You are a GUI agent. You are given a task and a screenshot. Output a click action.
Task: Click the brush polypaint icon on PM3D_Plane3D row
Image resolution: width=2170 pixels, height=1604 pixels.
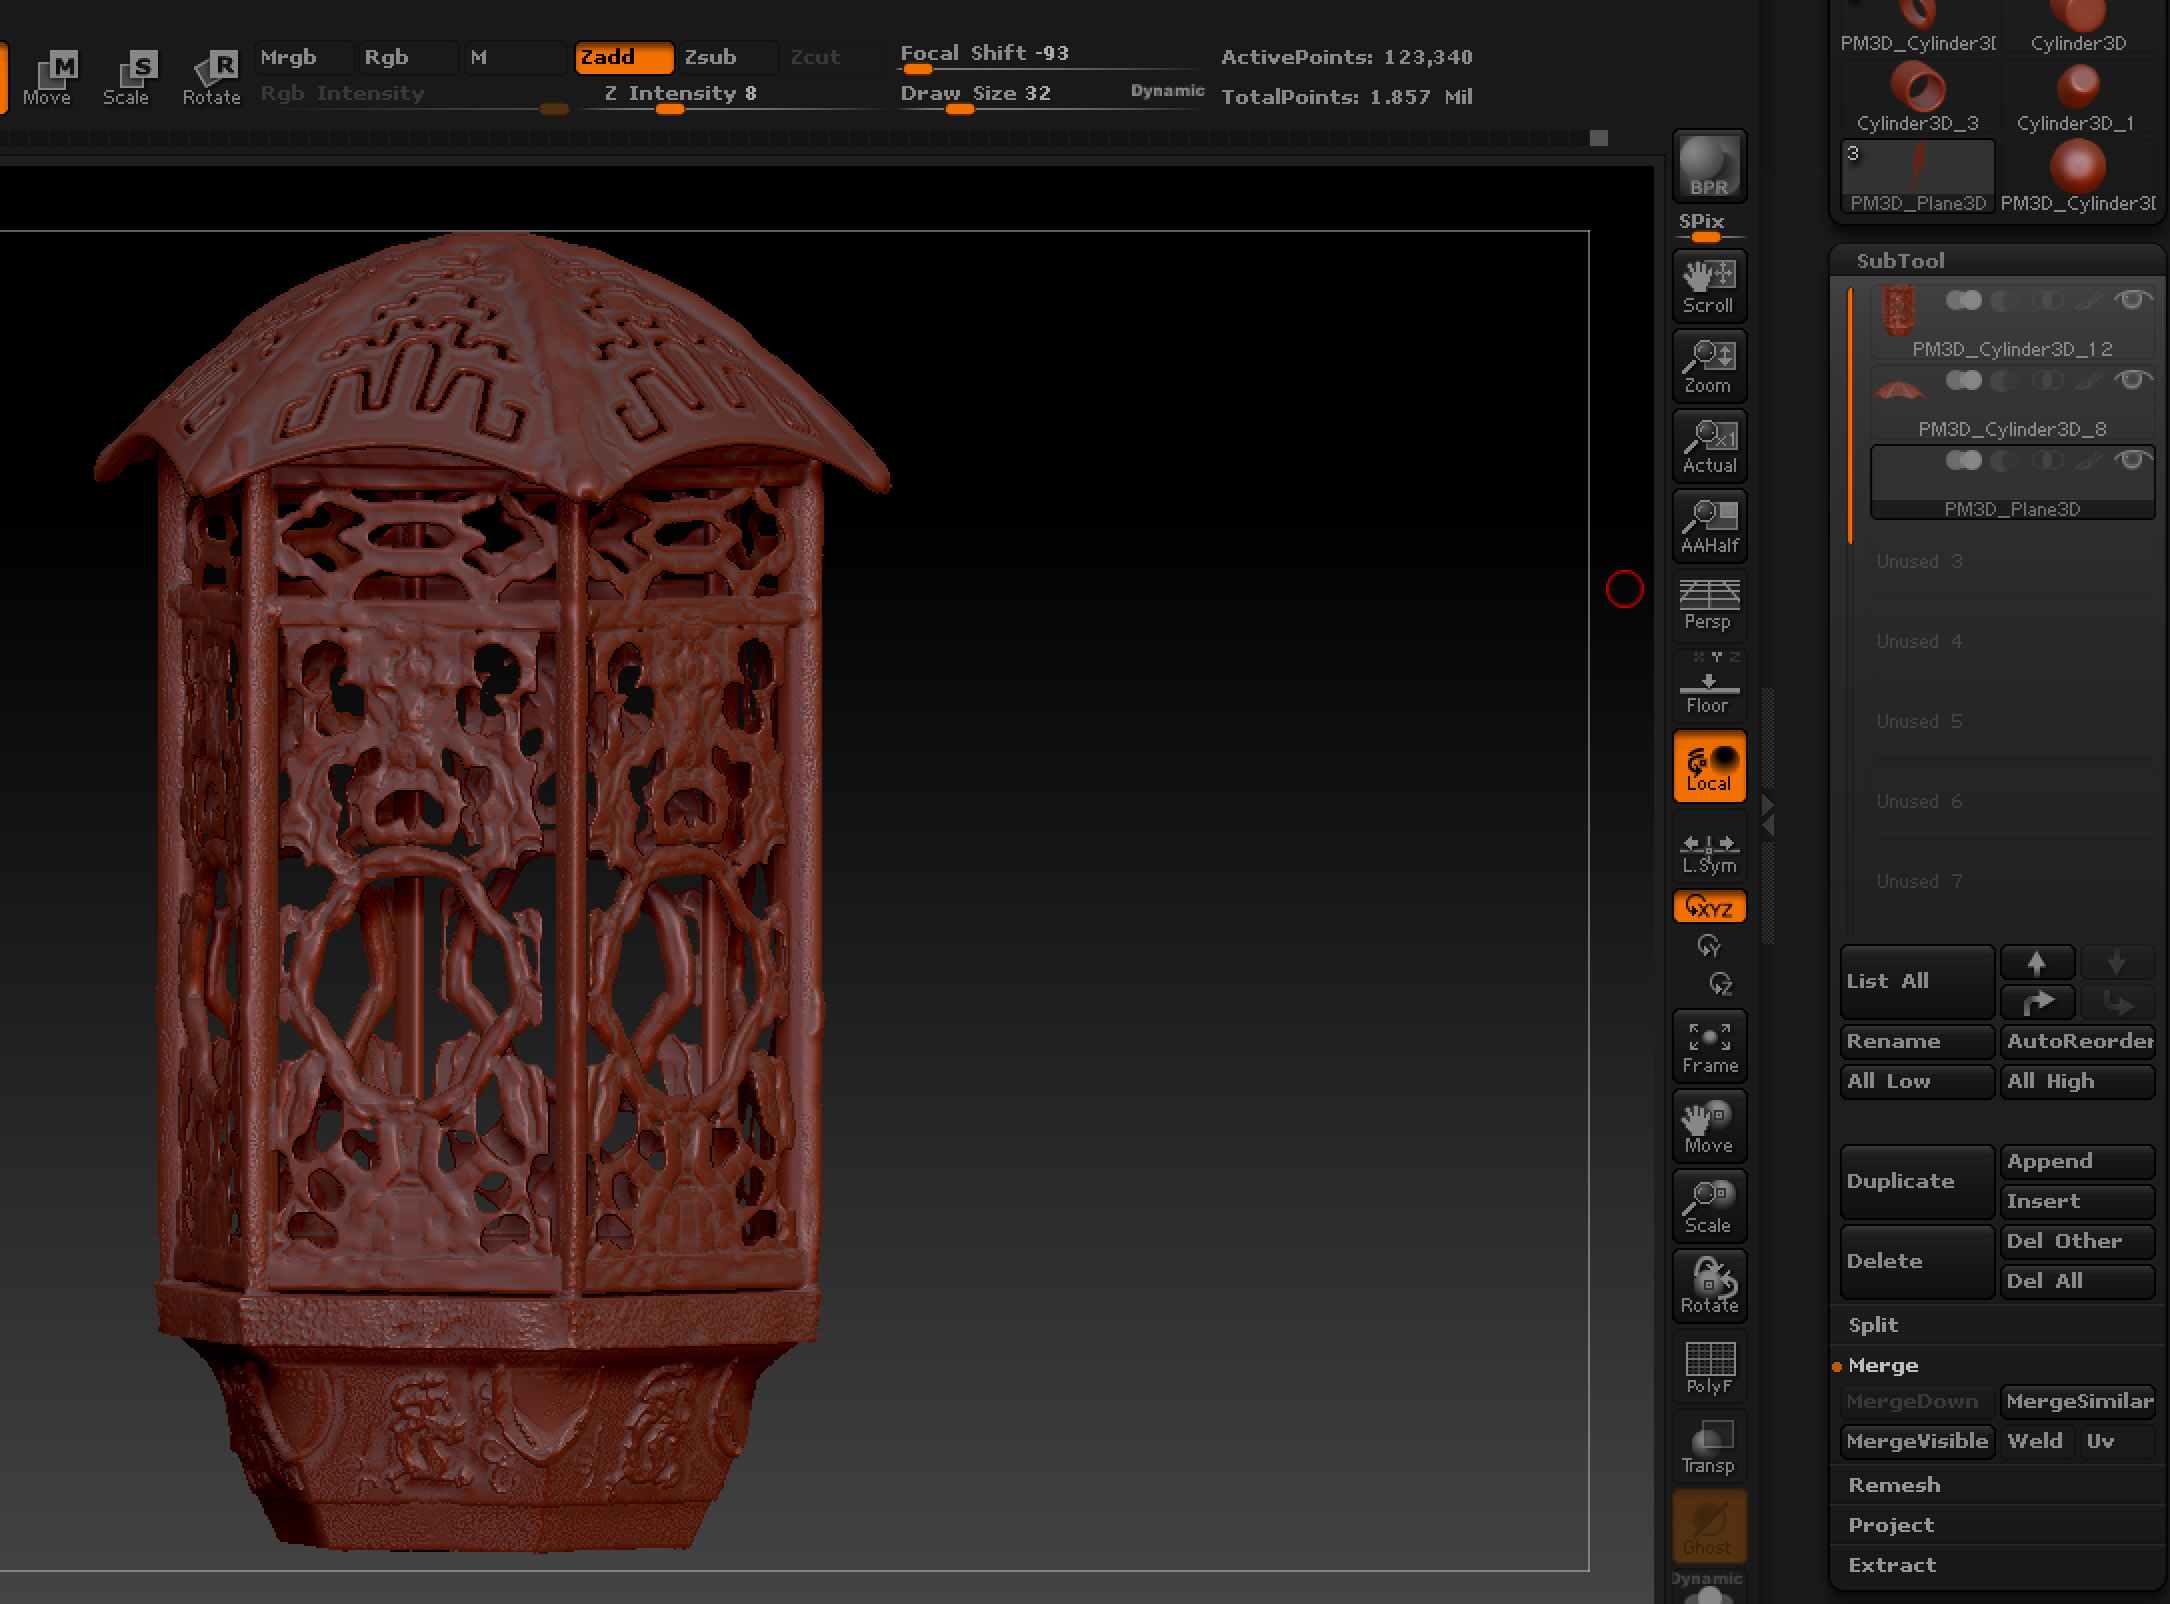2089,460
